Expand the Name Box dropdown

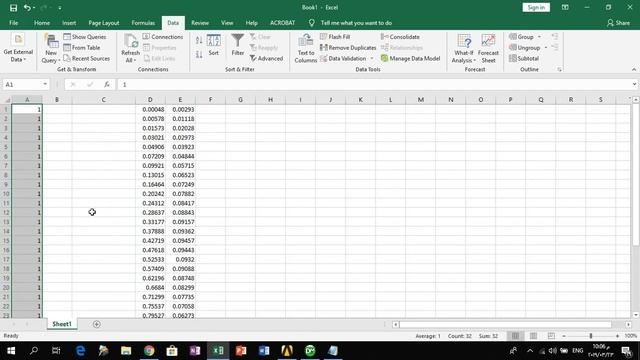pos(45,84)
